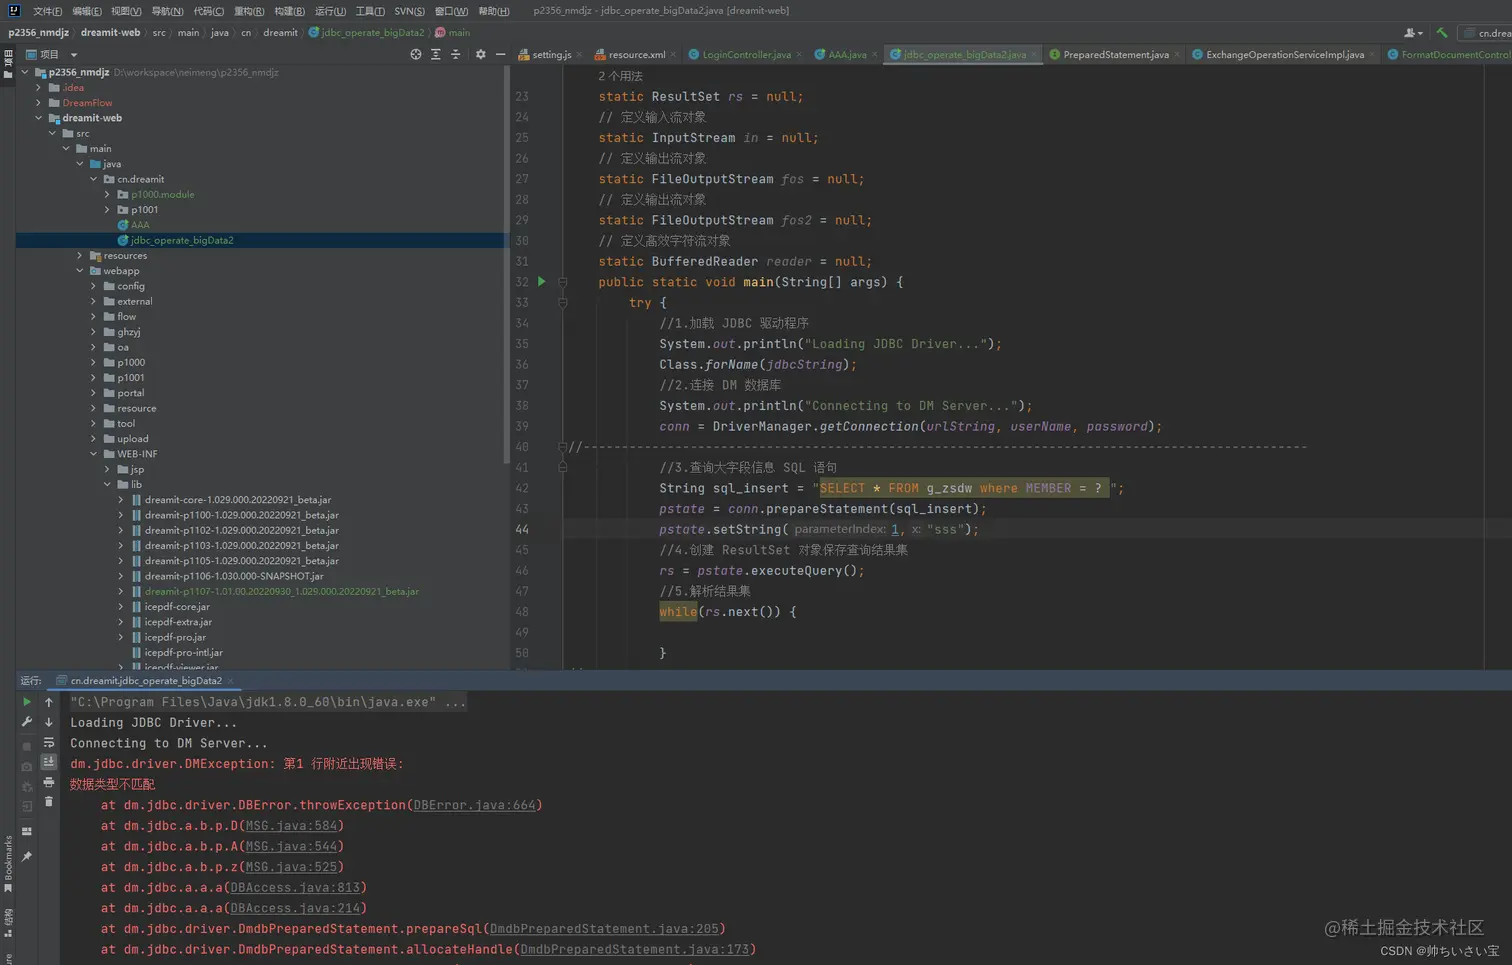The image size is (1512, 965).
Task: Click Project tool window stripe button
Action: tap(8, 62)
